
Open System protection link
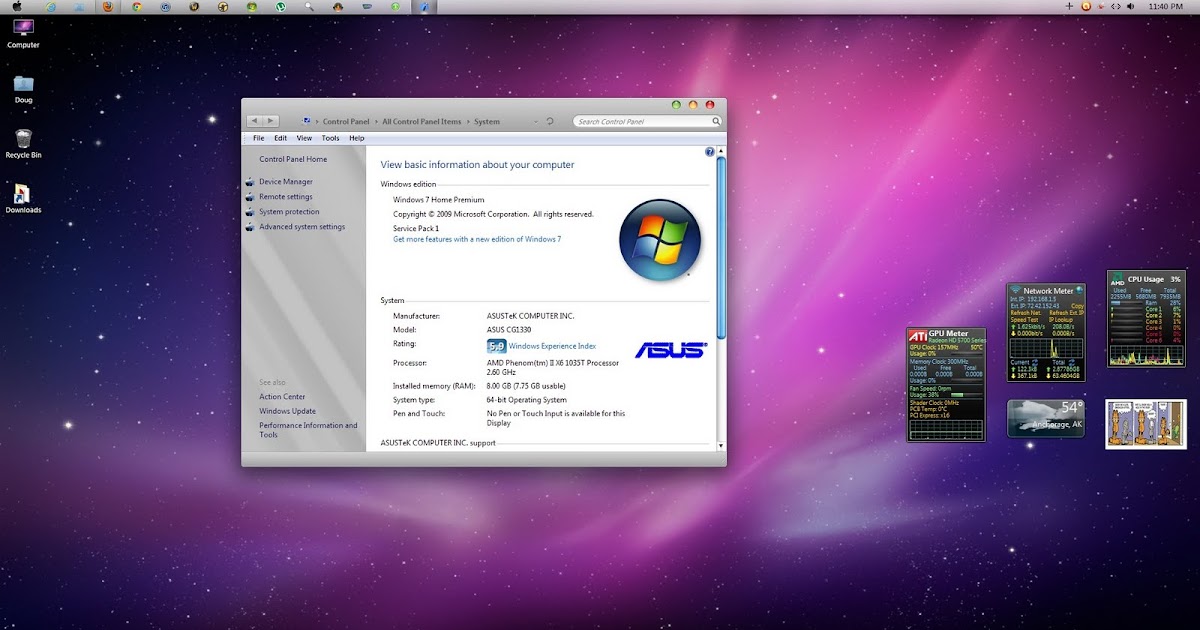(289, 212)
